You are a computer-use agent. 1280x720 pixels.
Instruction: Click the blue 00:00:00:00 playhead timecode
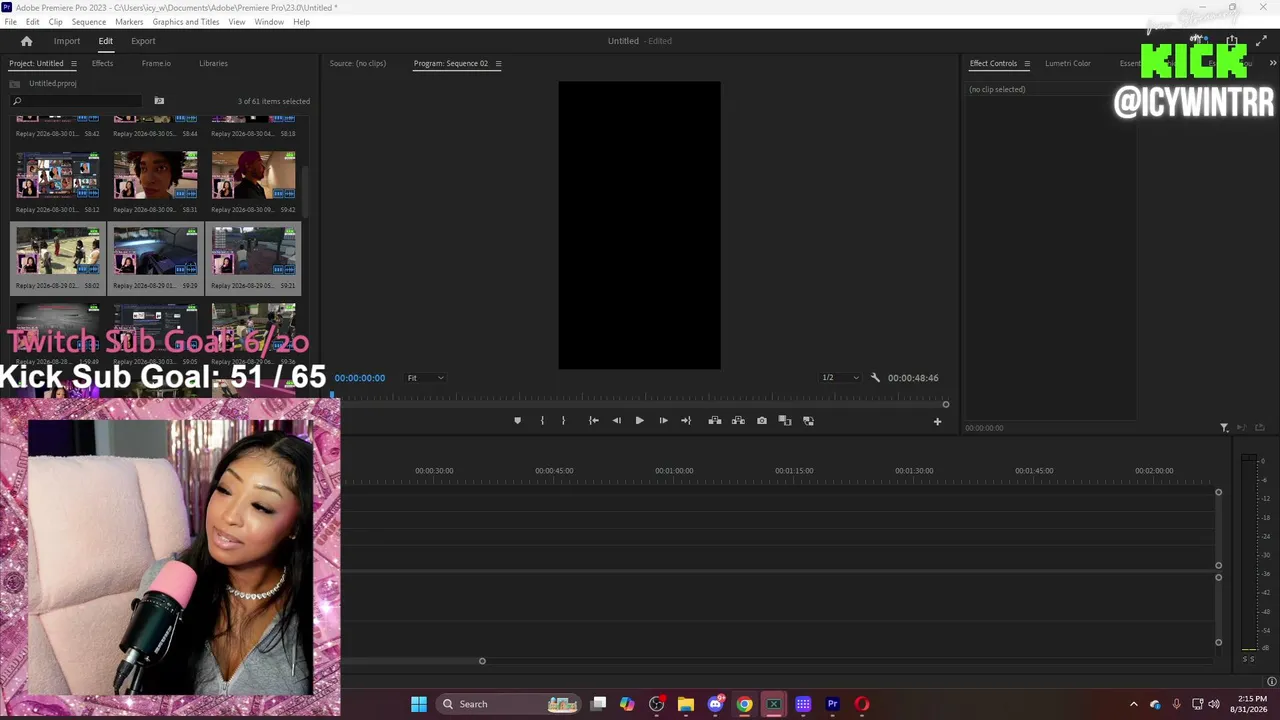360,378
